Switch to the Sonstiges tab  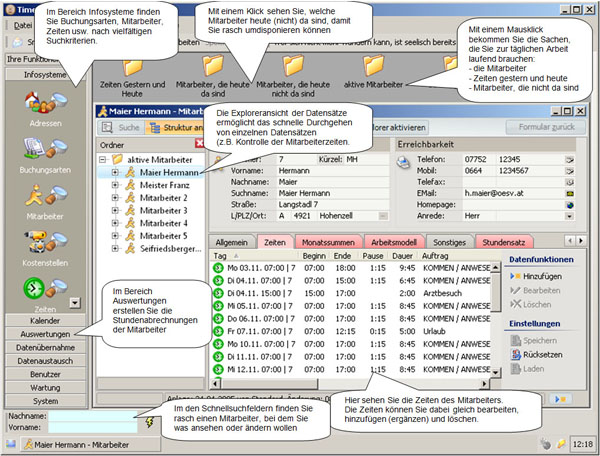pyautogui.click(x=449, y=242)
